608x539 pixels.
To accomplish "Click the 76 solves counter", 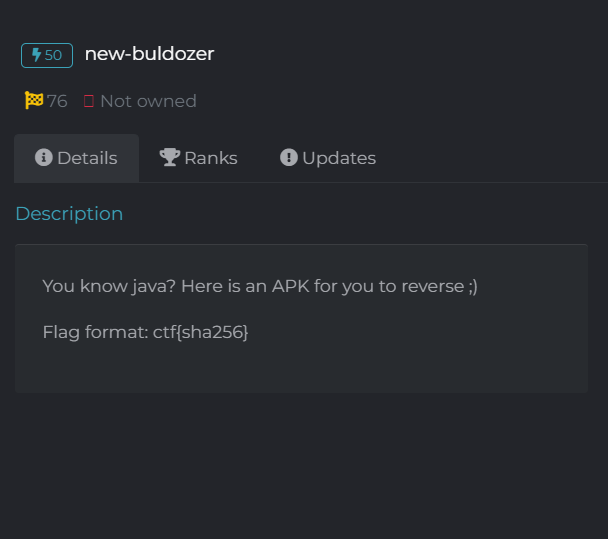I will [57, 101].
